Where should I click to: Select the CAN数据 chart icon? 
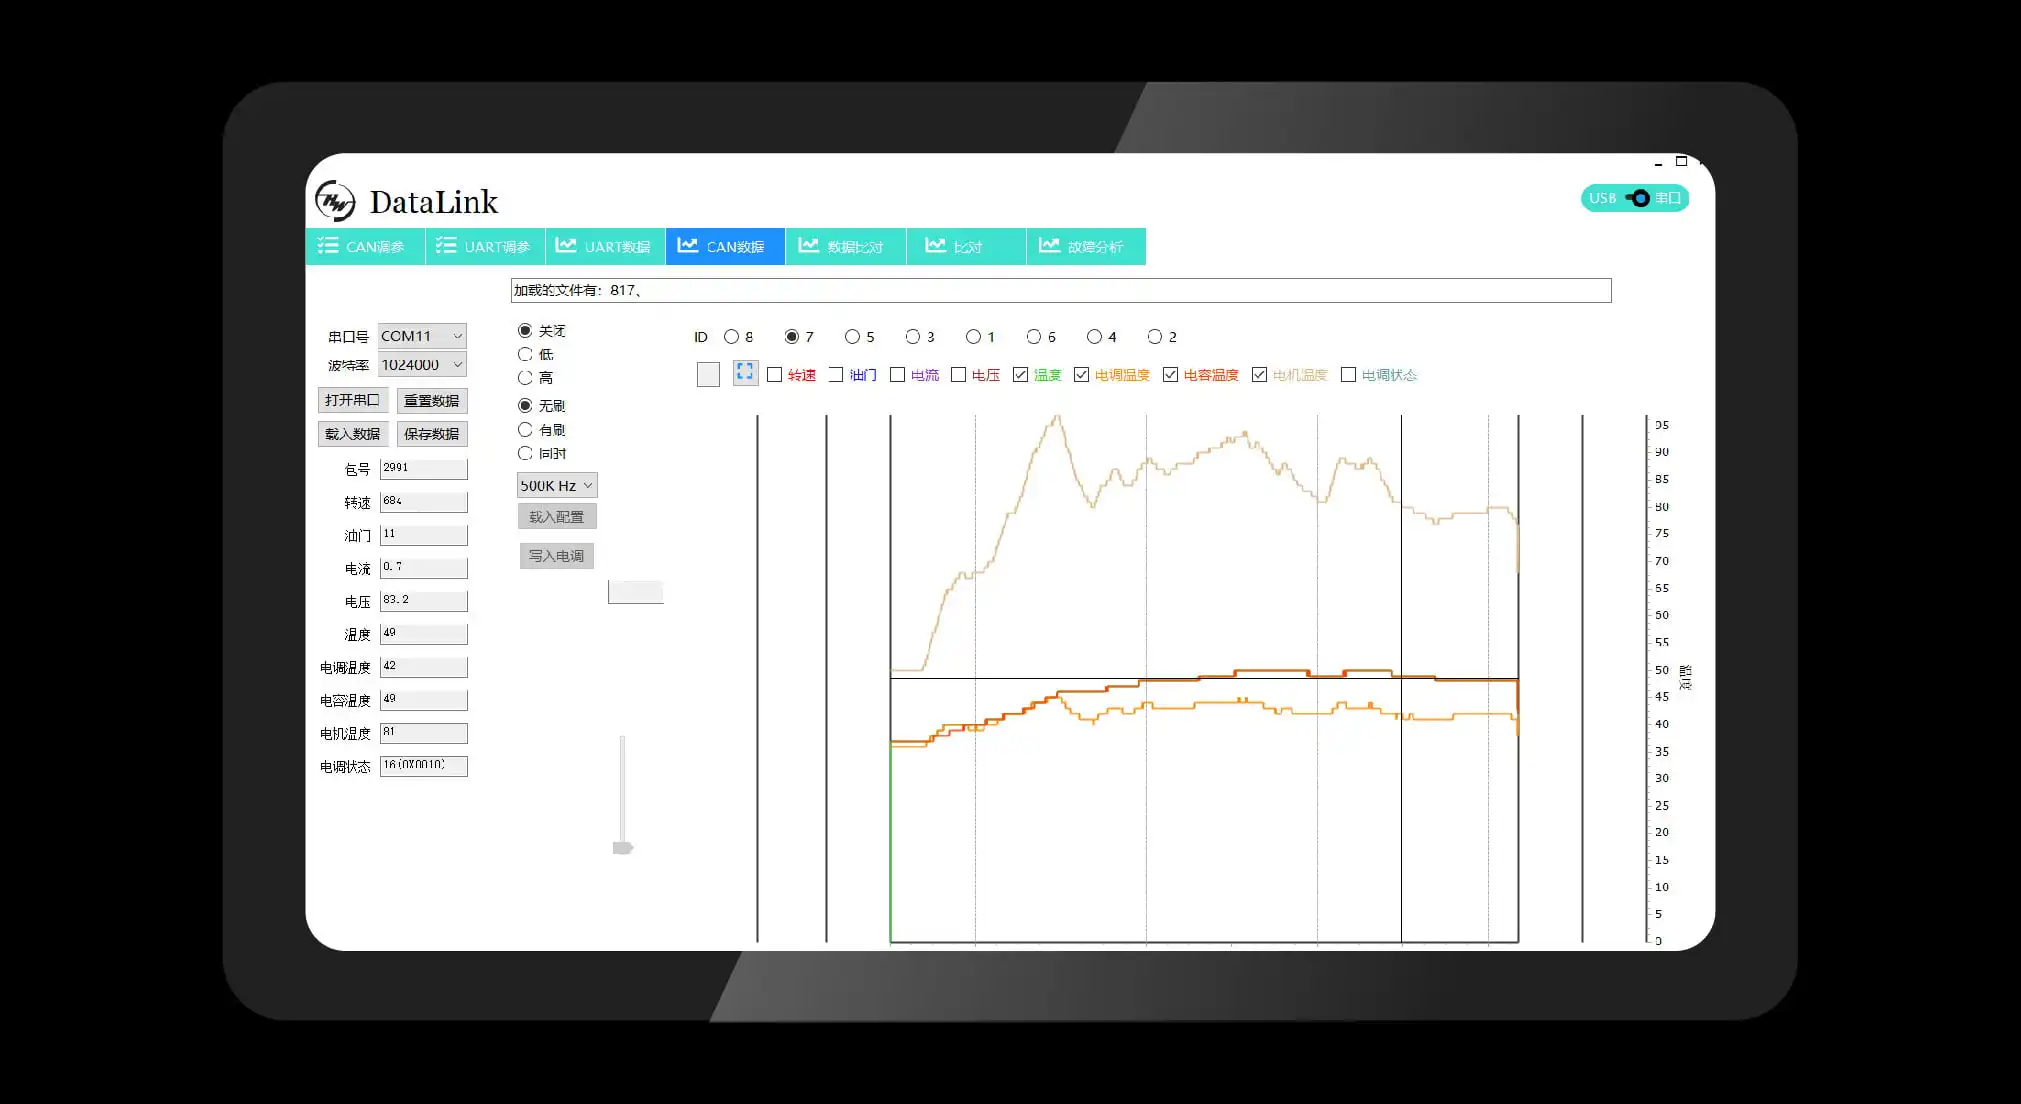click(x=687, y=246)
